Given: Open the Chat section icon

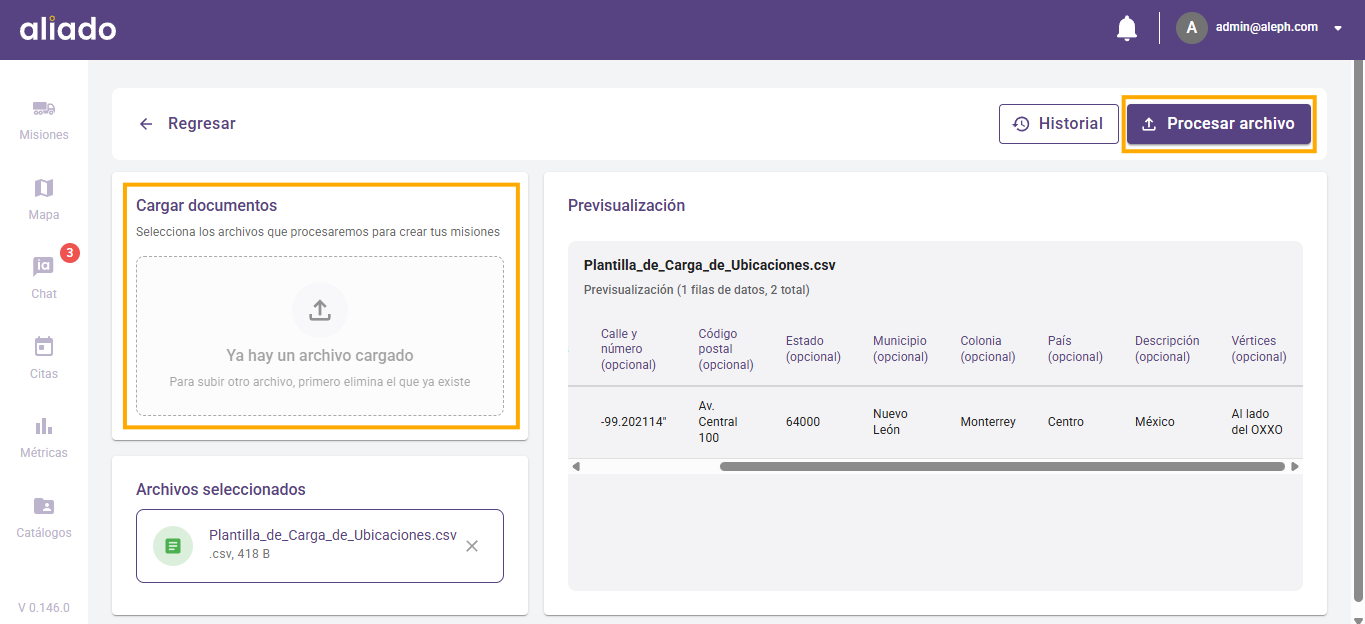Looking at the screenshot, I should coord(44,268).
